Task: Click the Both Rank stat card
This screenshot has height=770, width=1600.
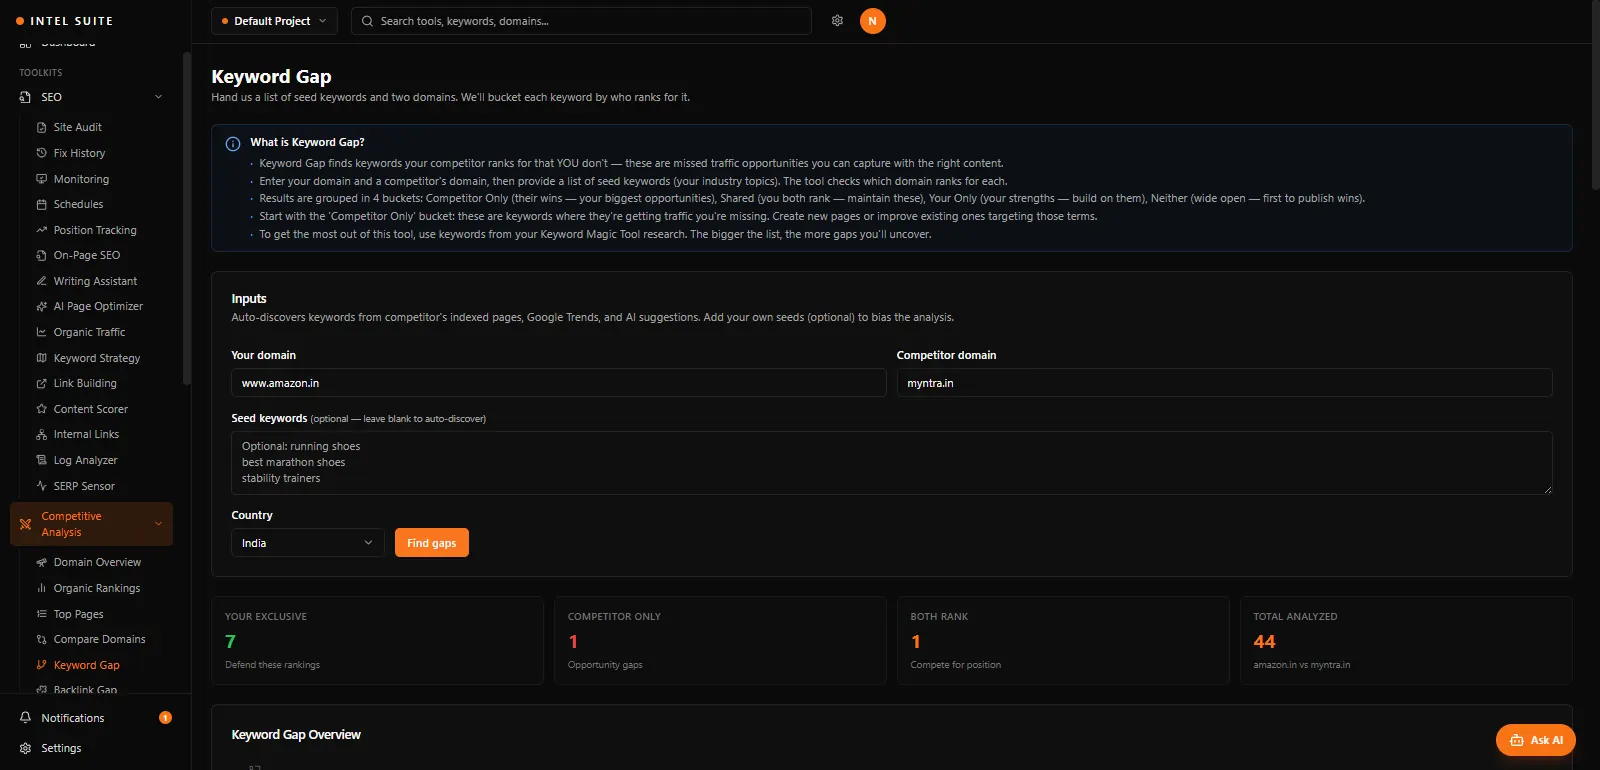Action: (1063, 641)
